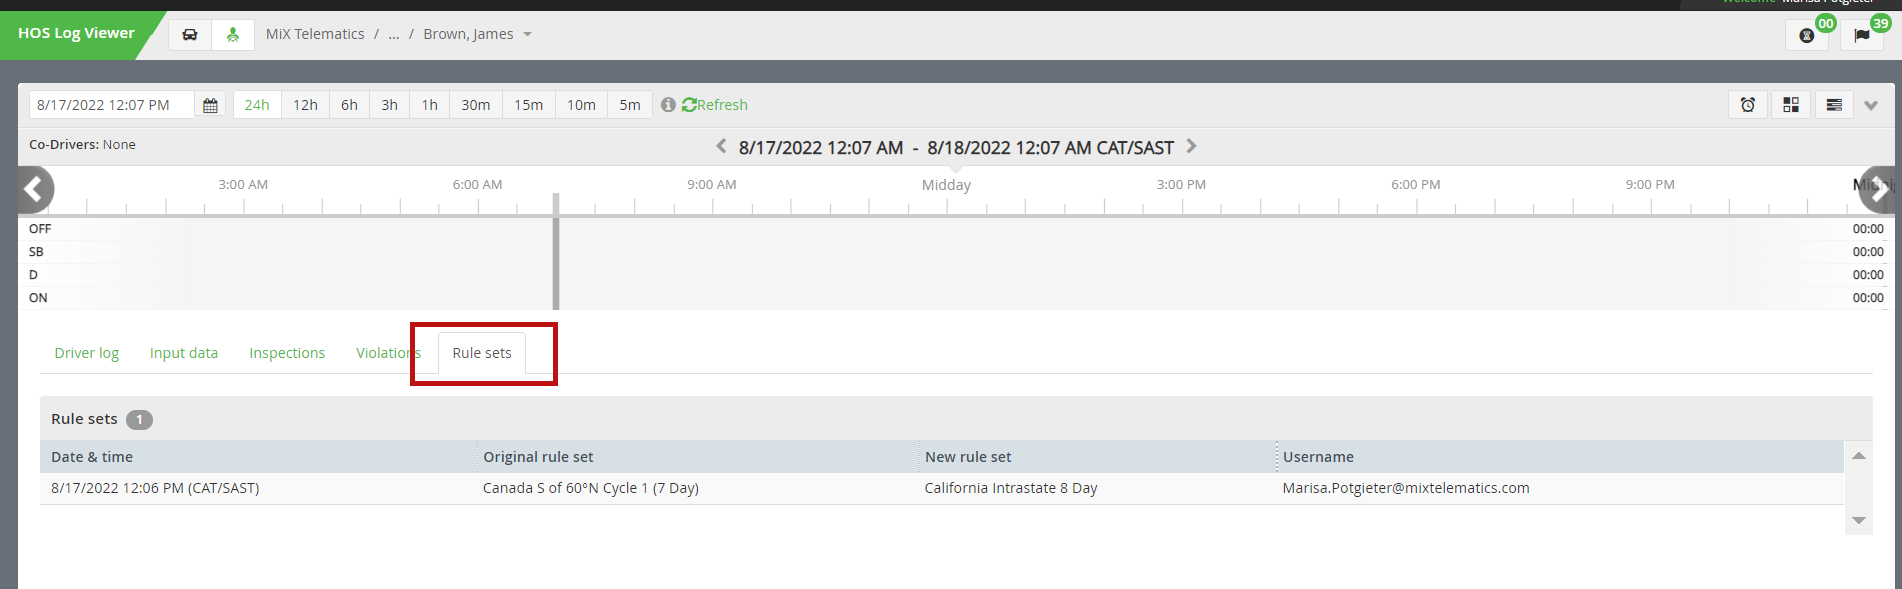Image resolution: width=1902 pixels, height=589 pixels.
Task: Open the alarm clock icon in toolbar
Action: pos(1748,105)
